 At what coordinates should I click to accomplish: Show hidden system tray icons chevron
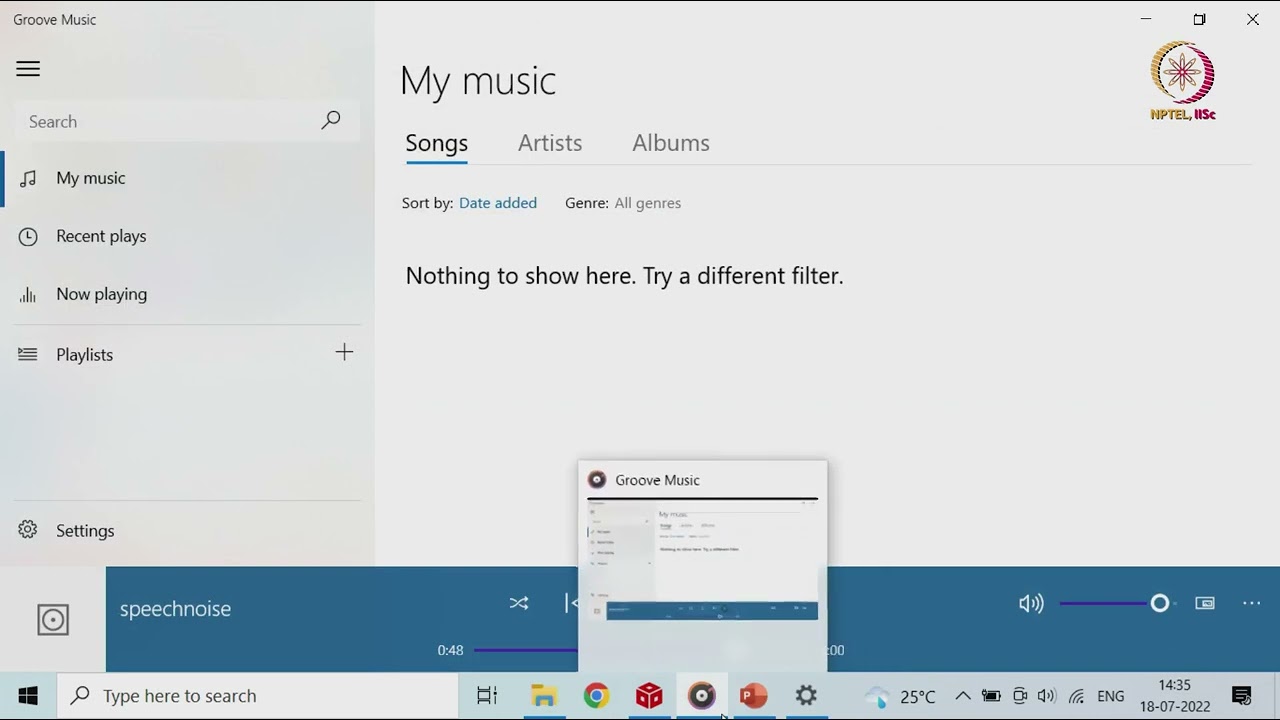pyautogui.click(x=962, y=696)
